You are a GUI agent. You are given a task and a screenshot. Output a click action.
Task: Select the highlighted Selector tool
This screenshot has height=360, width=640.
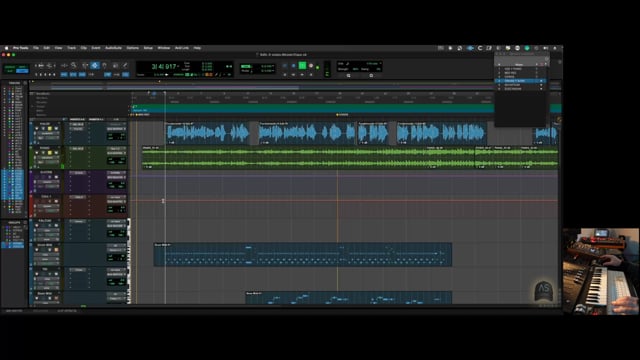[x=95, y=65]
